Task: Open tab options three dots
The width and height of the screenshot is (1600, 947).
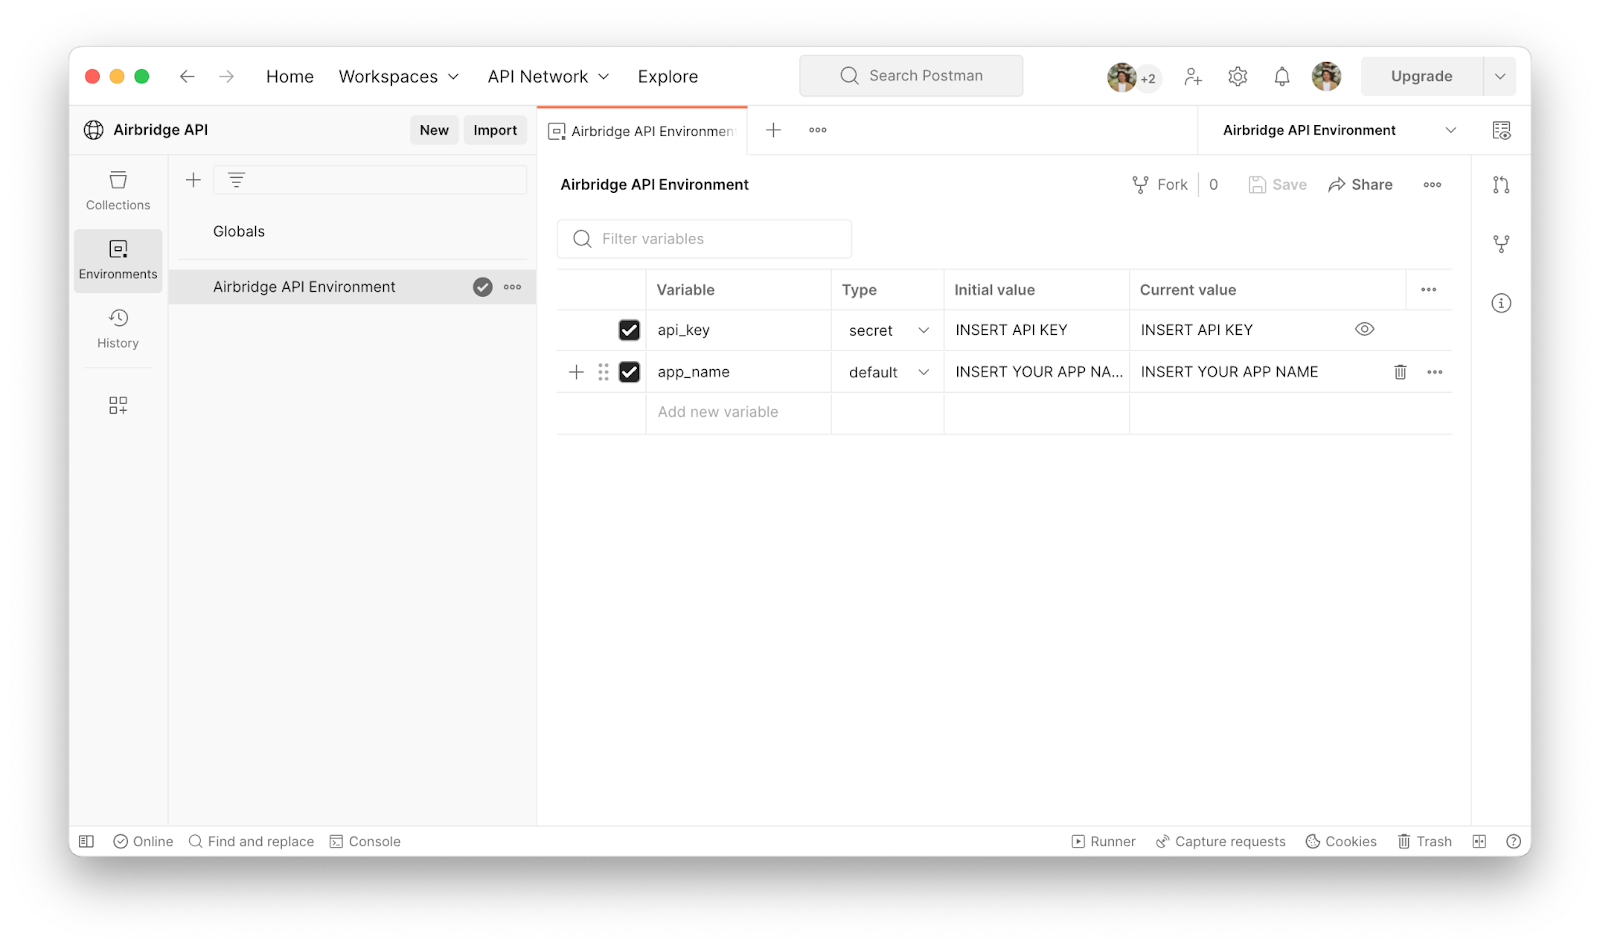Action: tap(818, 130)
